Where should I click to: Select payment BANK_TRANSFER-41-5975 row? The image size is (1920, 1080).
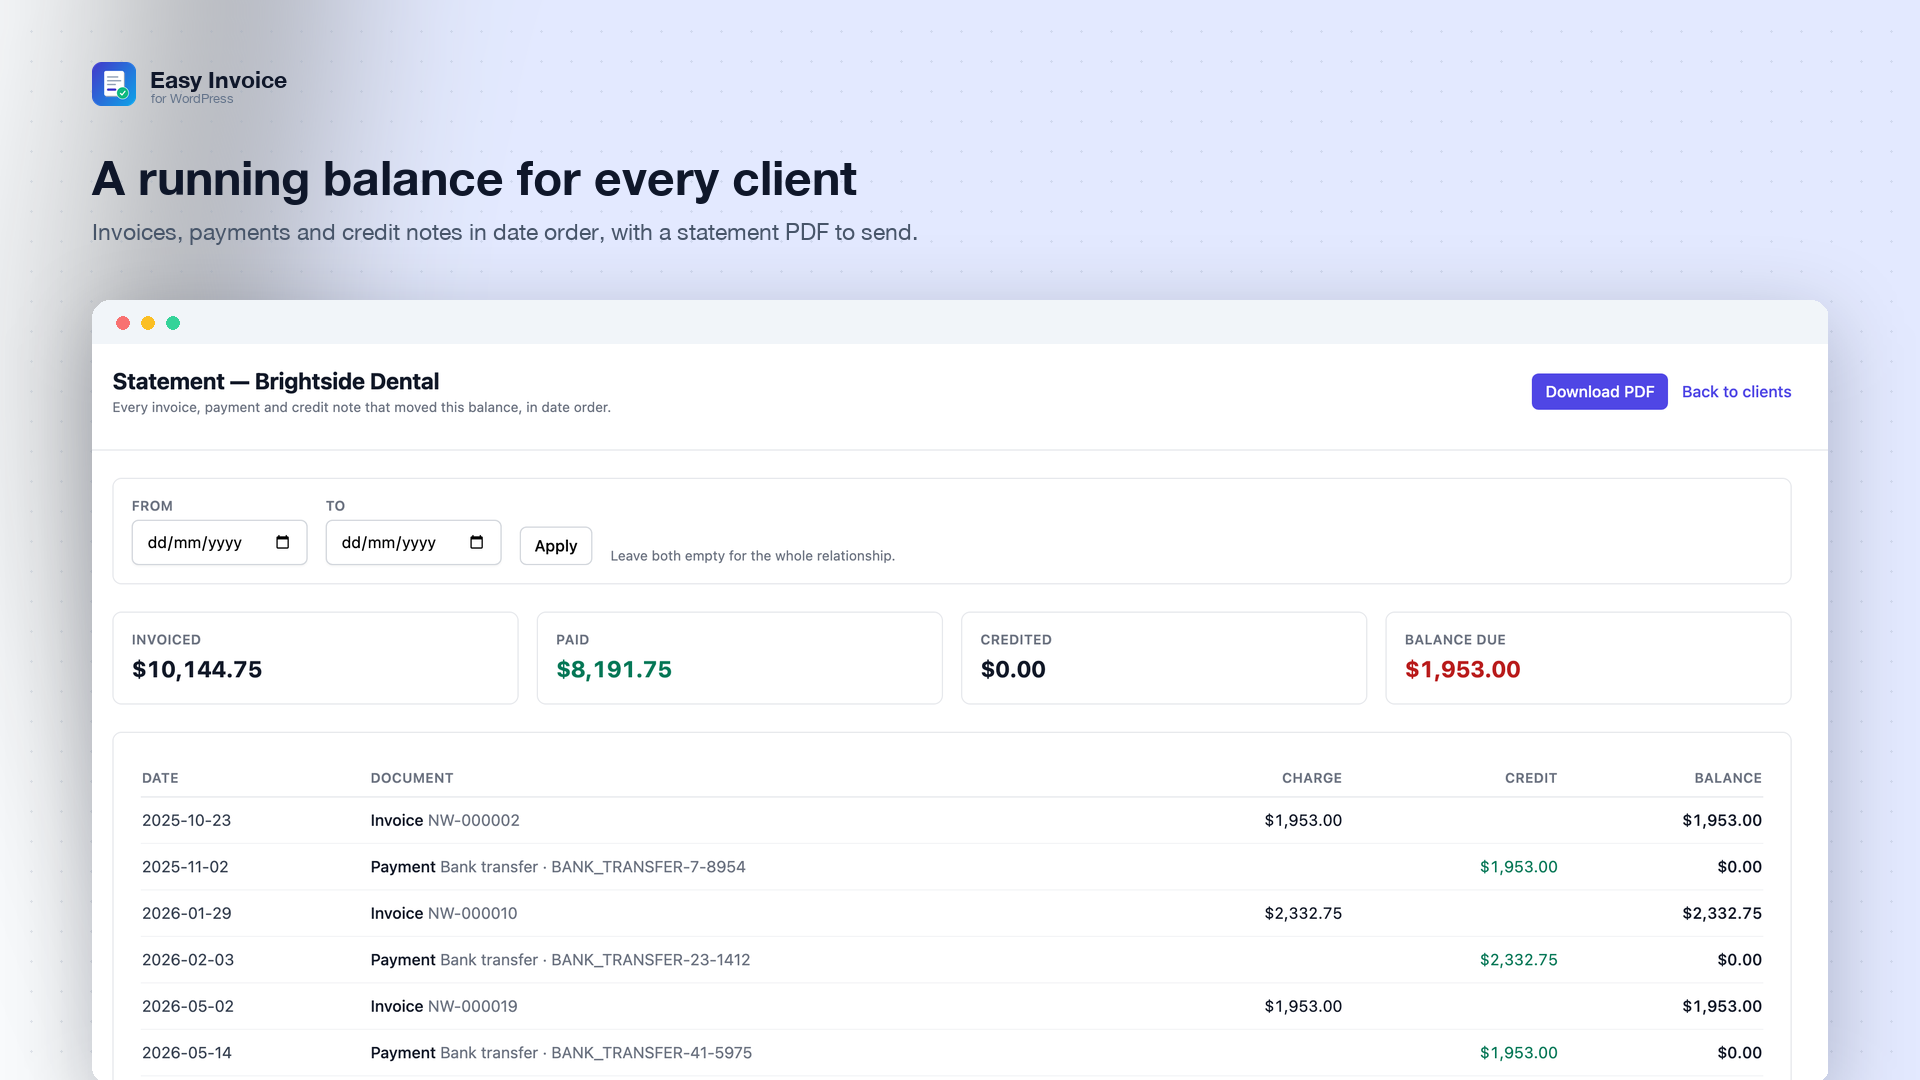[952, 1053]
